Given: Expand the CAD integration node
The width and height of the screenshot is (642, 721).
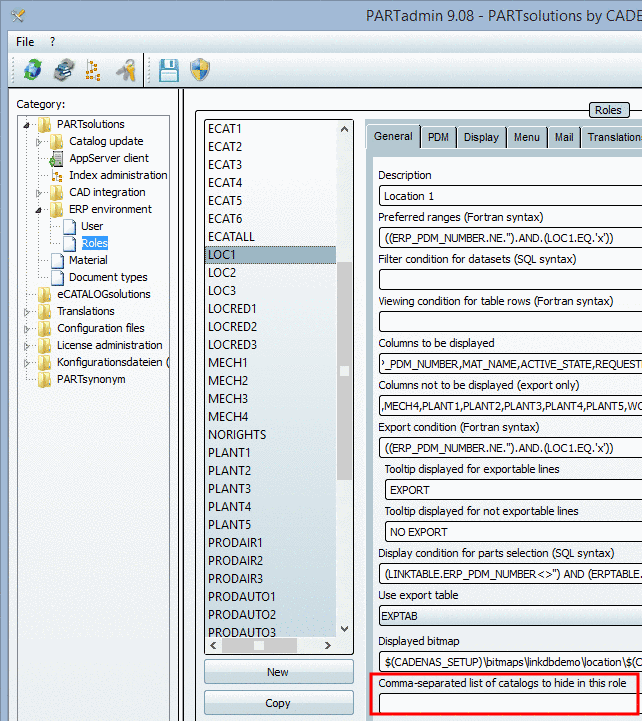Looking at the screenshot, I should 39,193.
